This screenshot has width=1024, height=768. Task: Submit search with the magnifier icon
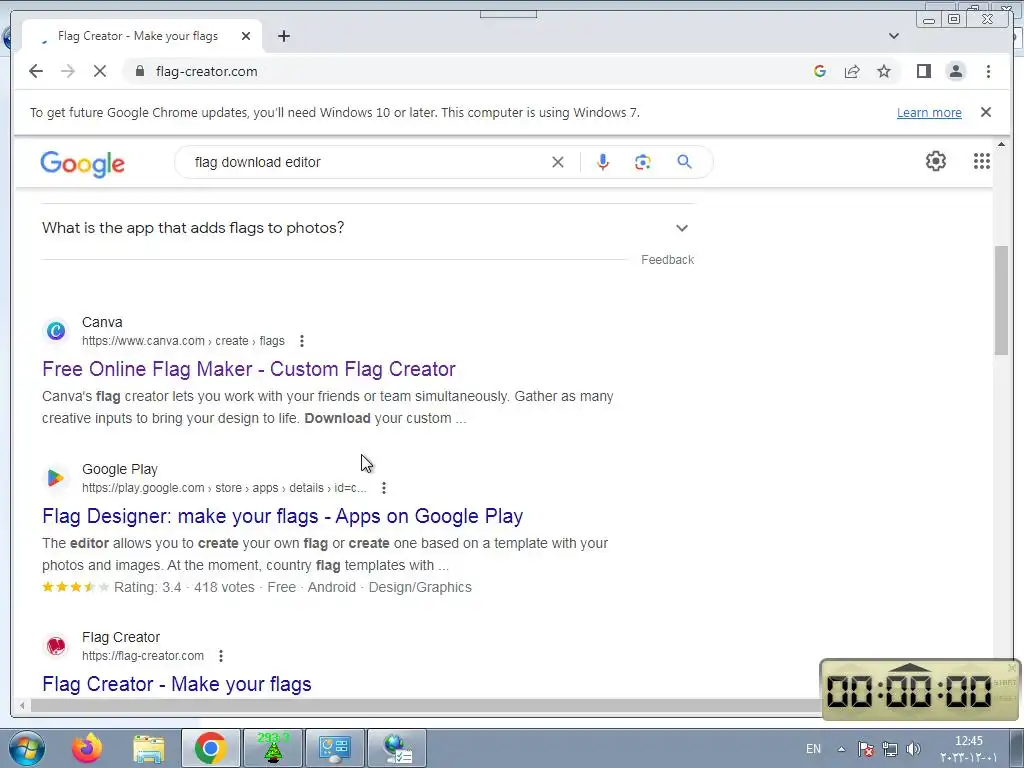pos(684,162)
